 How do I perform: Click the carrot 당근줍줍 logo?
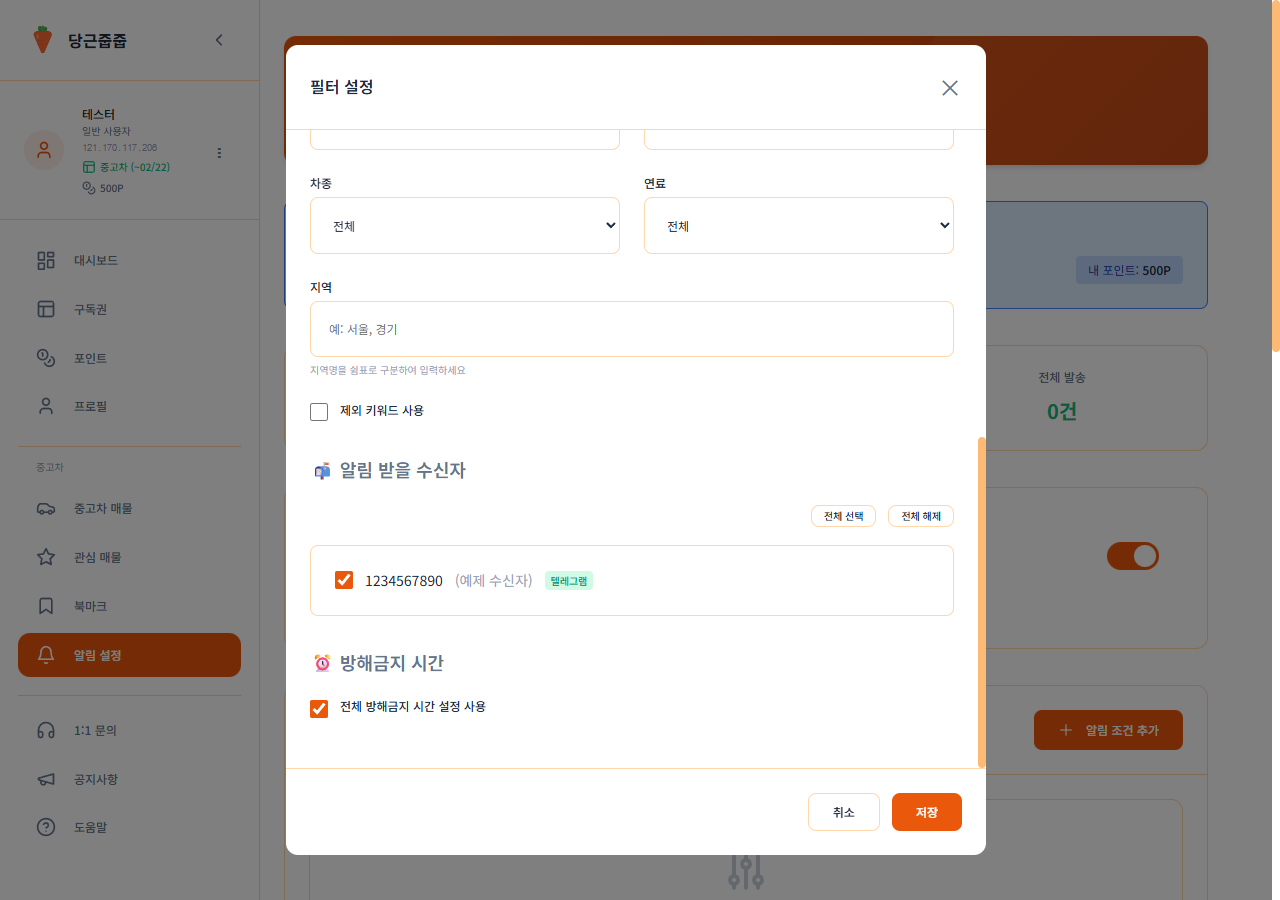click(45, 40)
